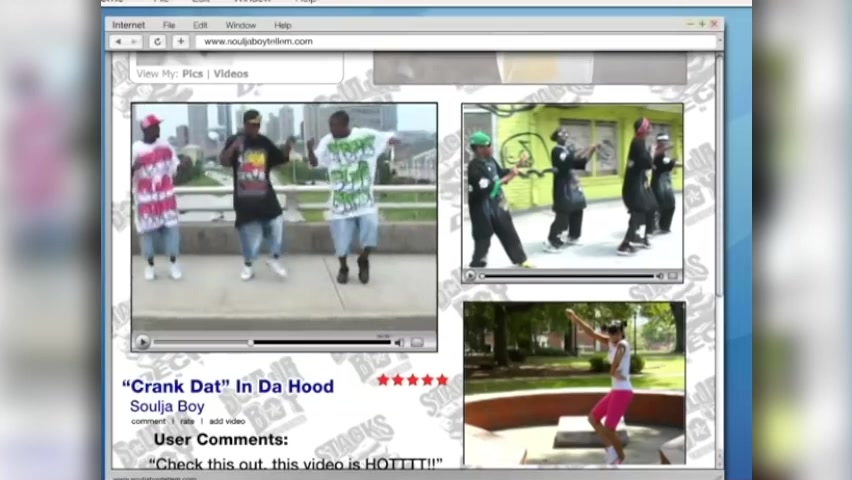
Task: Click the Soulja Boy artist name
Action: click(x=167, y=406)
